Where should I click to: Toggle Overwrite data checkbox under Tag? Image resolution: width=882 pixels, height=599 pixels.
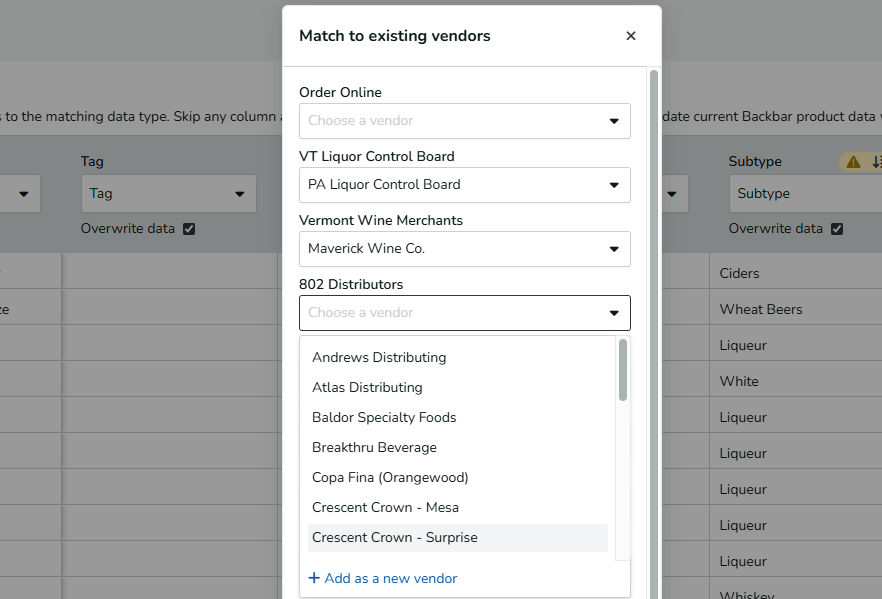(189, 229)
